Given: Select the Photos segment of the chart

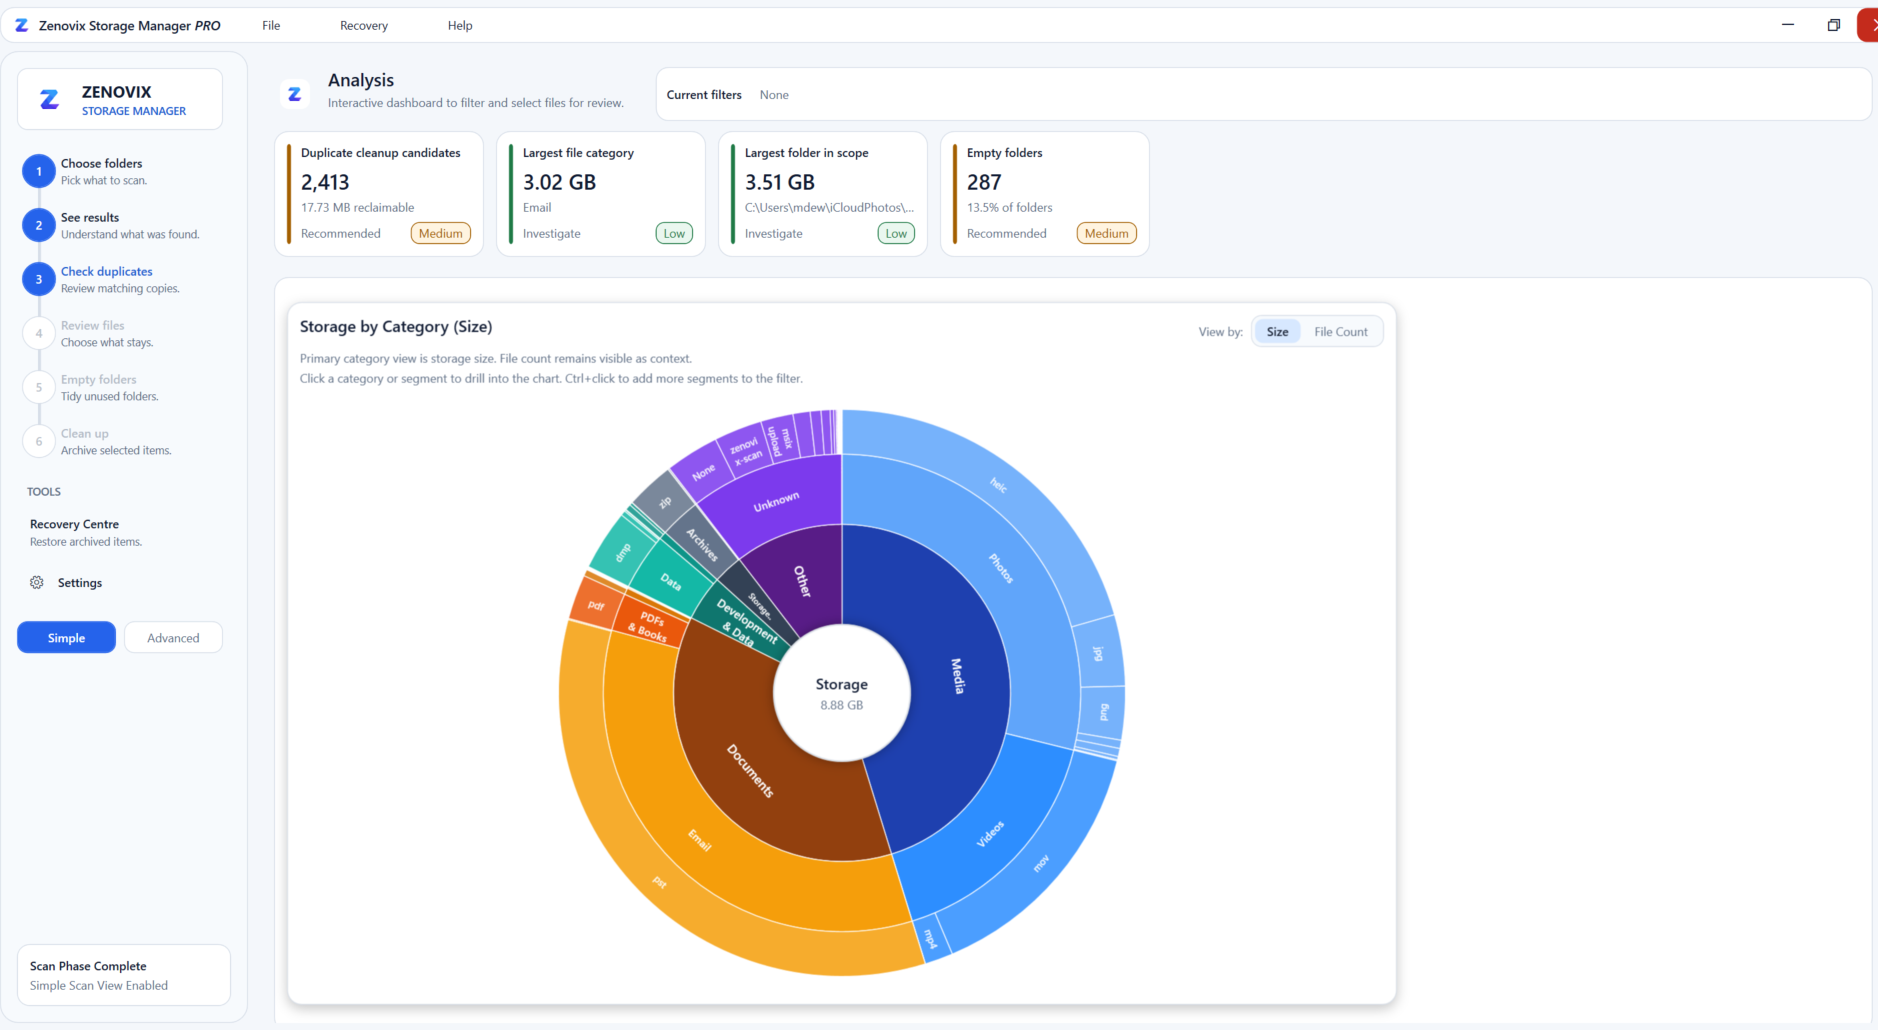Looking at the screenshot, I should click(x=1002, y=568).
